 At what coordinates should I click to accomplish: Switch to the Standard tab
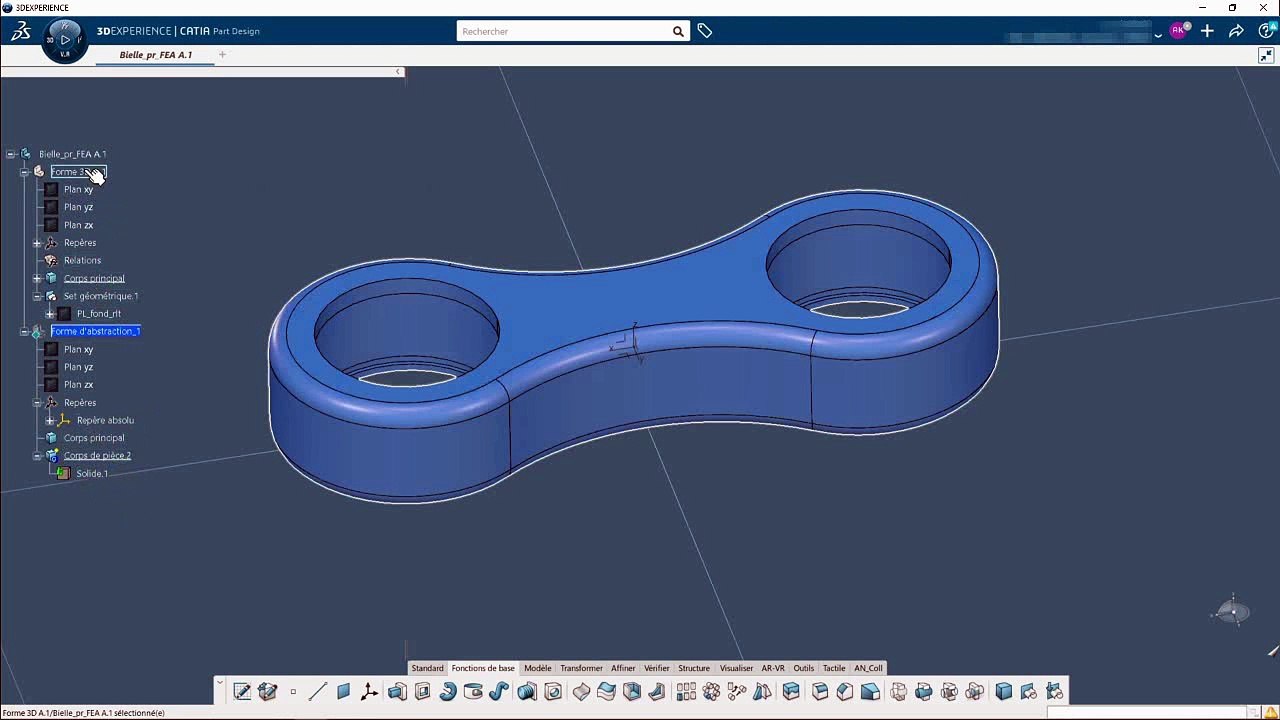(427, 668)
